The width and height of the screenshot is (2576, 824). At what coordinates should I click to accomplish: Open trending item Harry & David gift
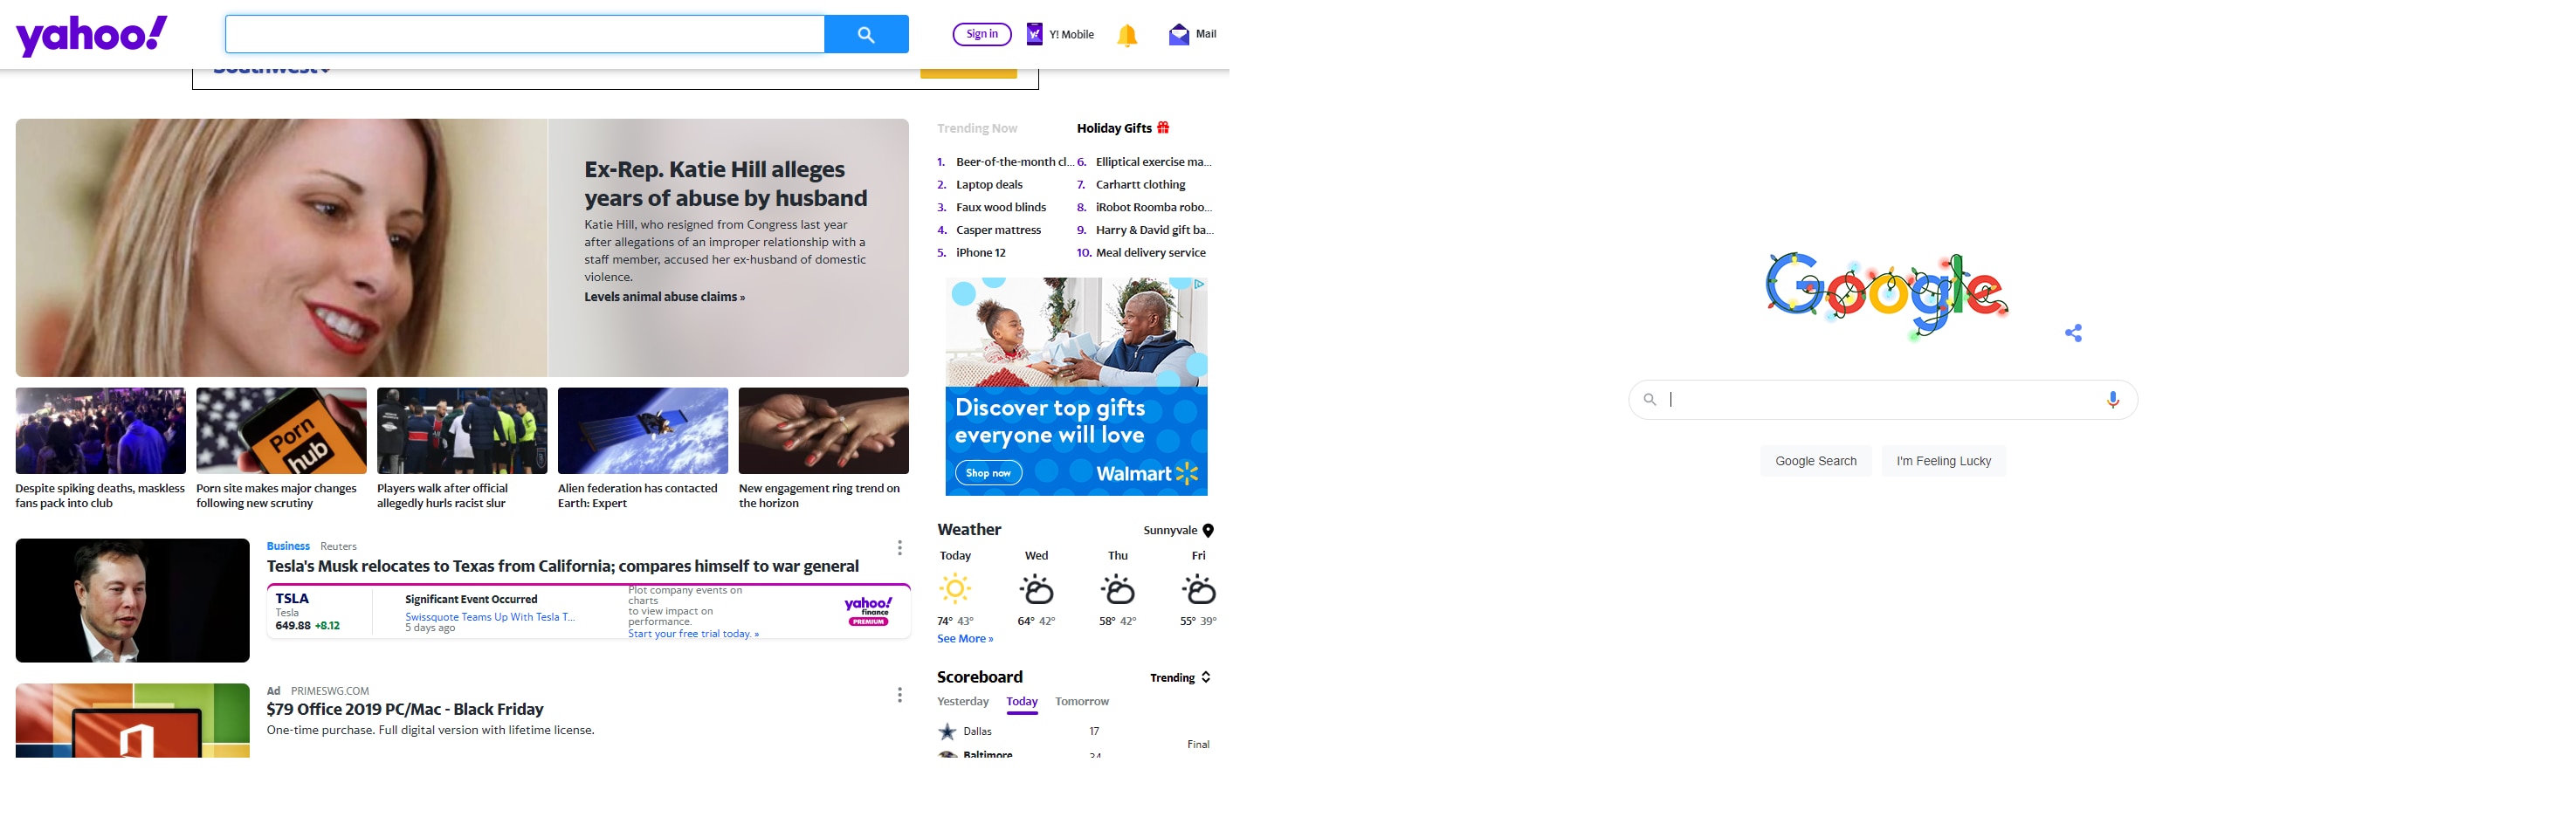[x=1154, y=231]
